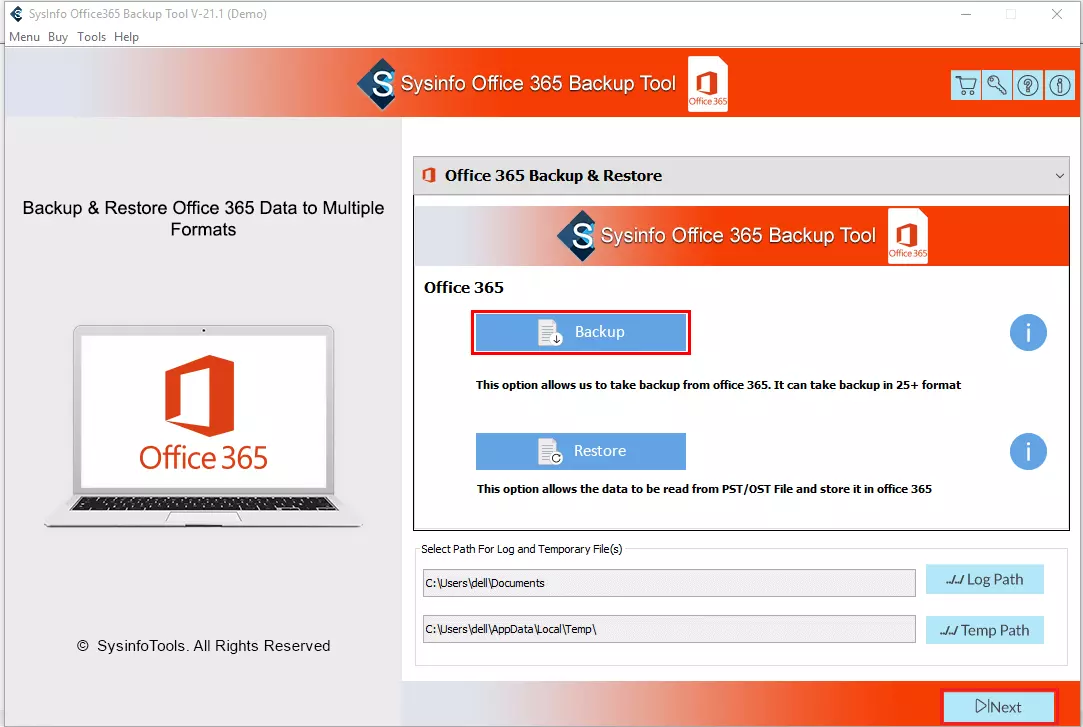Close the Backup Tool window

coord(1057,14)
